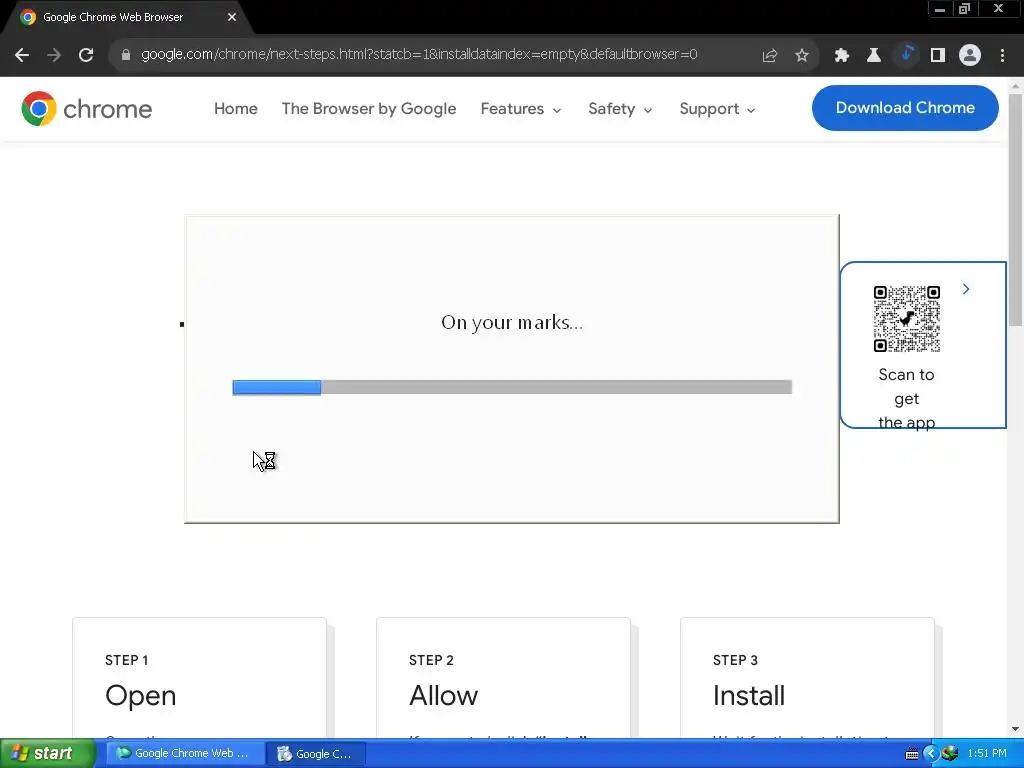
Task: Bookmark this page with the star
Action: point(802,56)
